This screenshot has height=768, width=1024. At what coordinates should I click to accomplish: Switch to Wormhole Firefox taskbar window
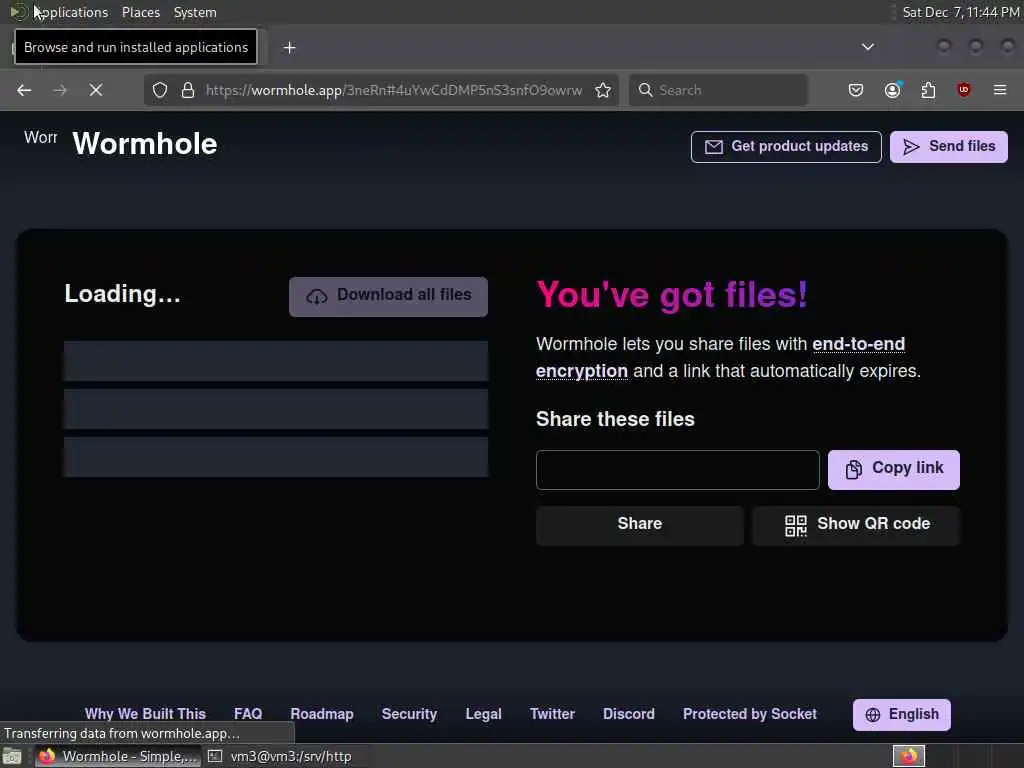pyautogui.click(x=118, y=756)
